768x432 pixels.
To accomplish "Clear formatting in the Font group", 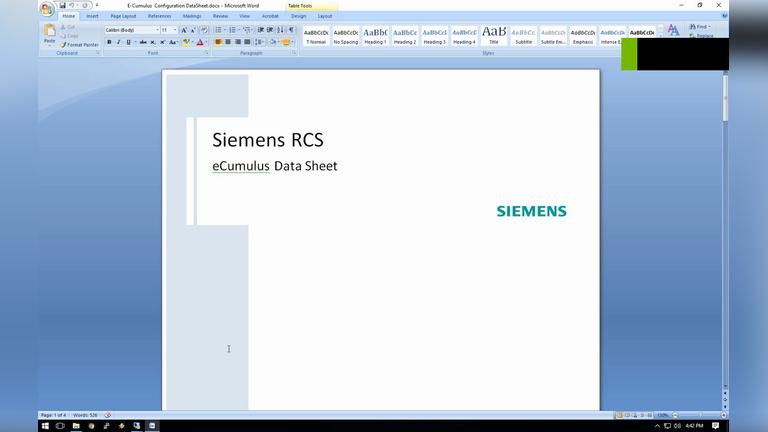I will click(204, 30).
